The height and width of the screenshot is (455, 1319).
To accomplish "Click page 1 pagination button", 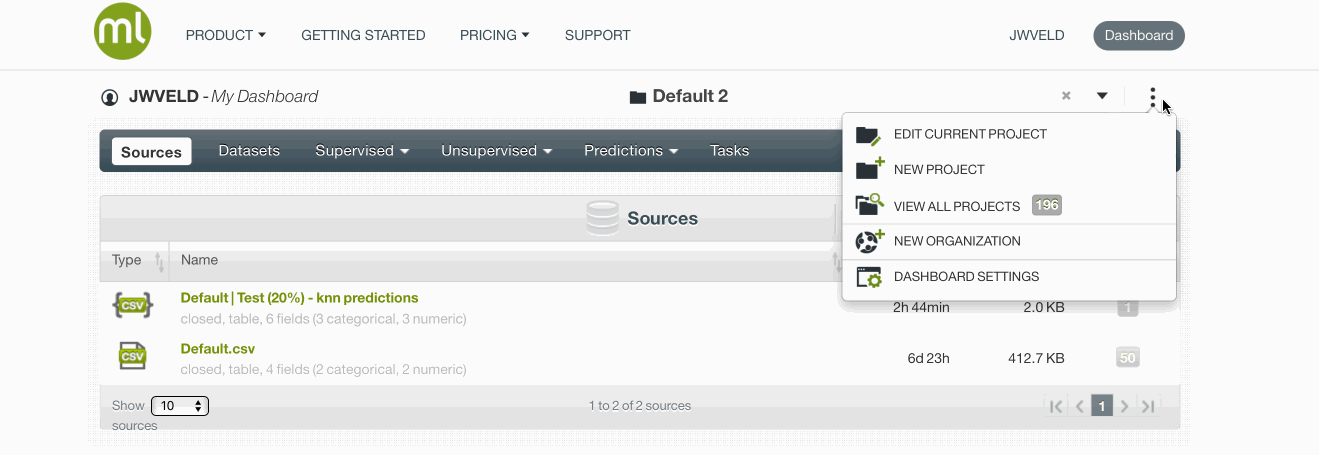I will point(1102,406).
